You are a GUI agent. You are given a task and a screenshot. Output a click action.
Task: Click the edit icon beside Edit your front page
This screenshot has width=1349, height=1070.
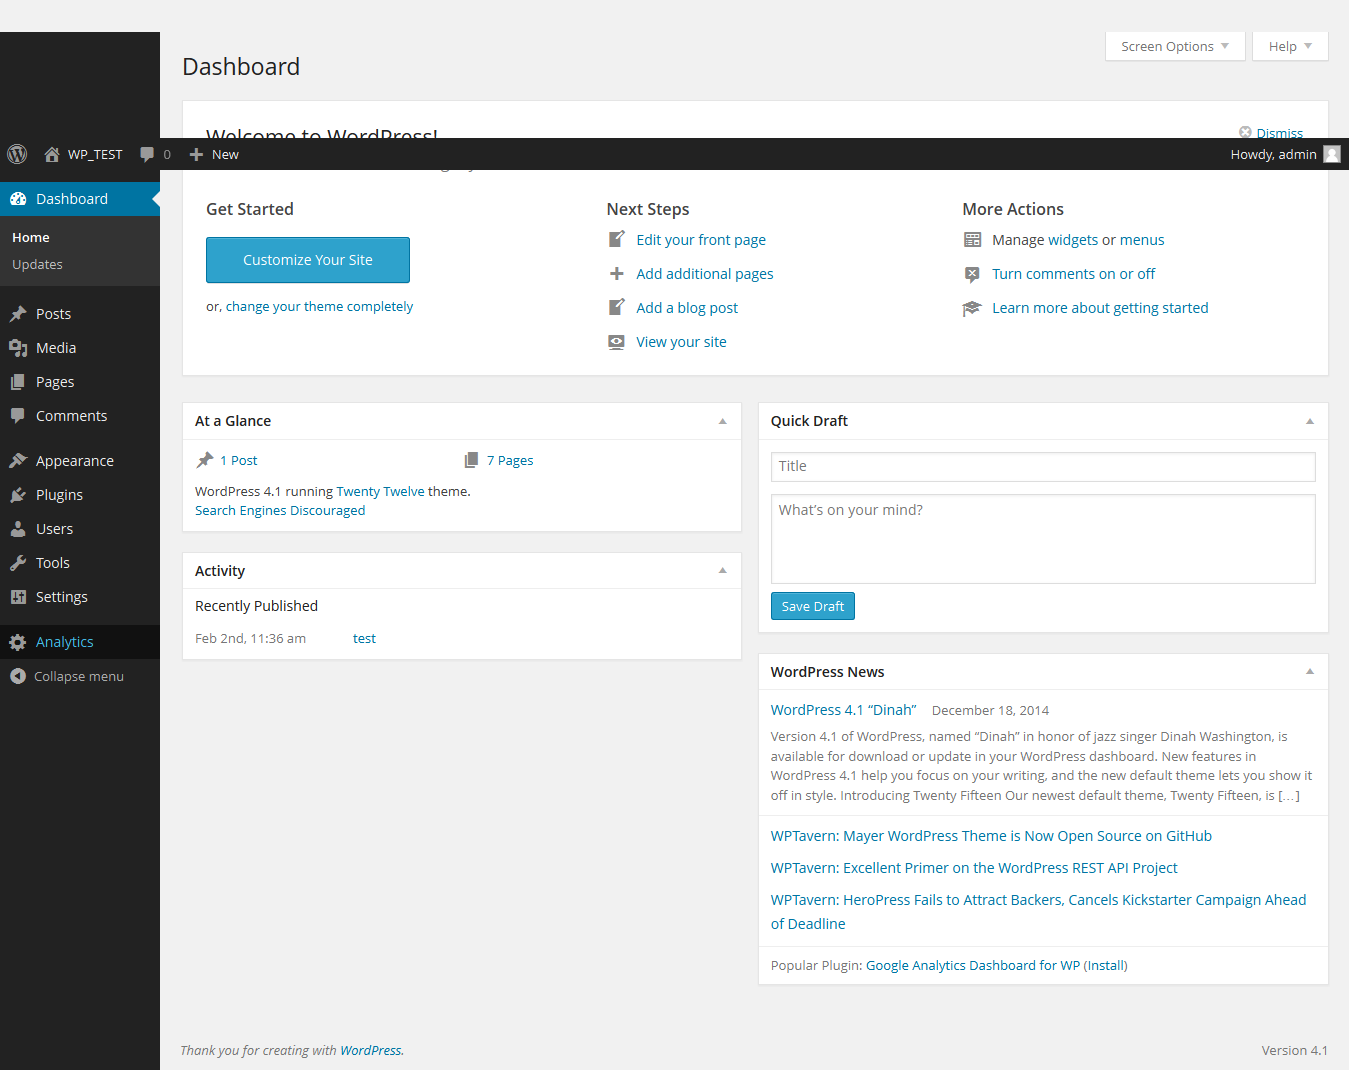pyautogui.click(x=617, y=240)
